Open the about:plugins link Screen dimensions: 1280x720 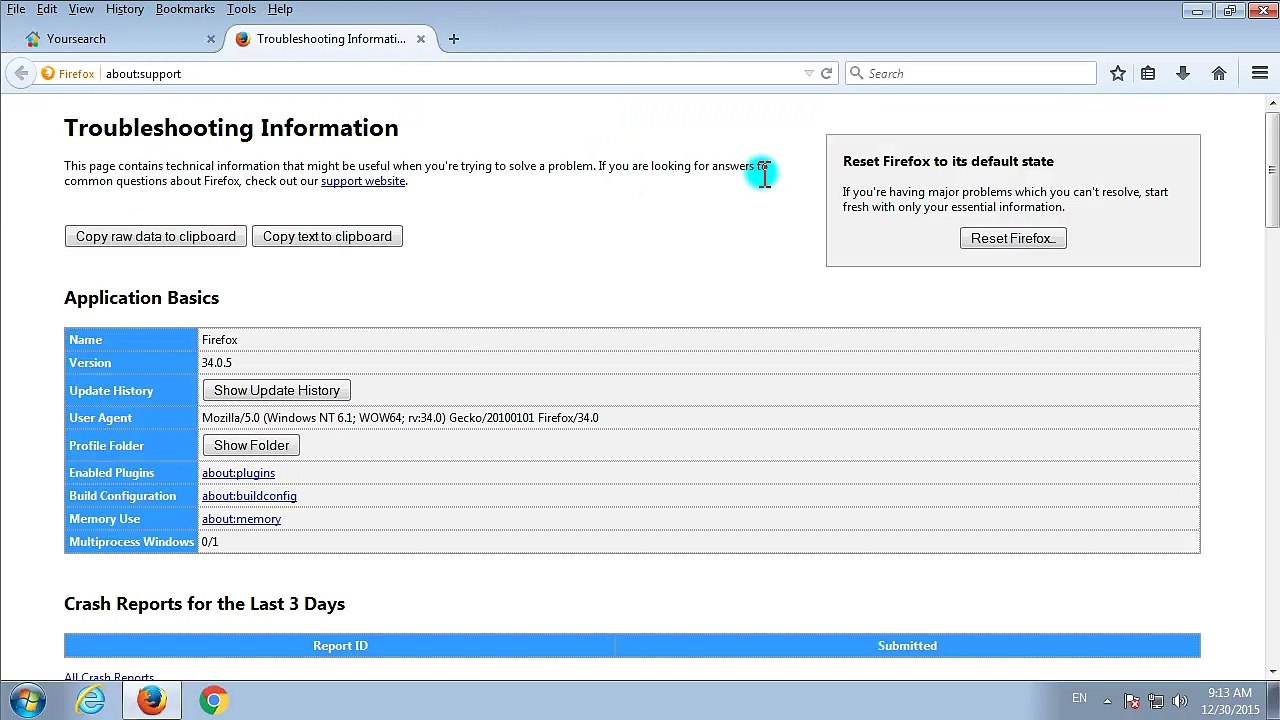coord(238,473)
